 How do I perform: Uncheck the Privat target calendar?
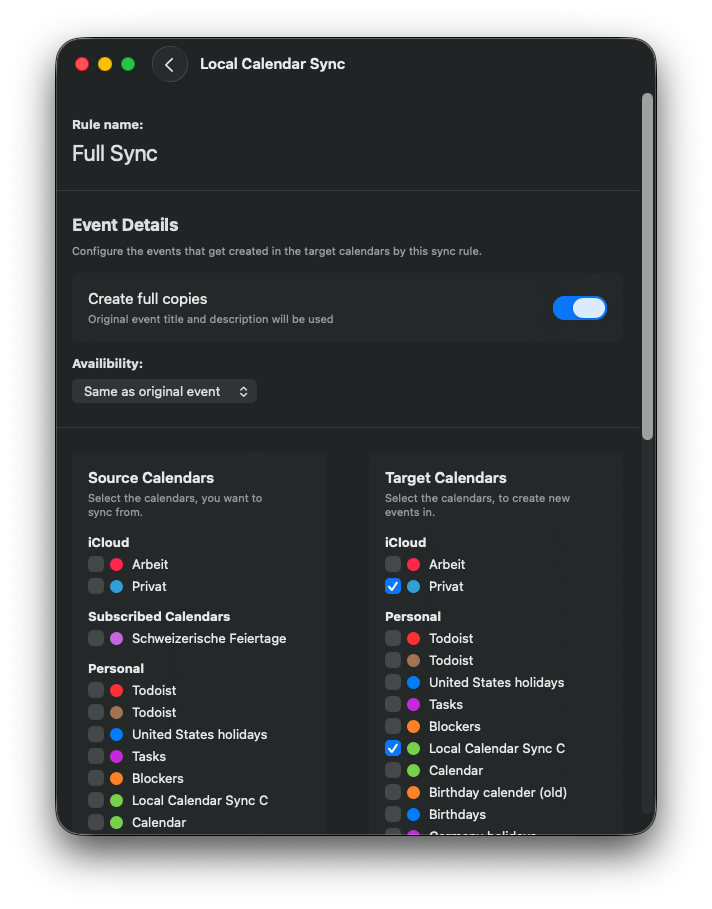tap(392, 586)
